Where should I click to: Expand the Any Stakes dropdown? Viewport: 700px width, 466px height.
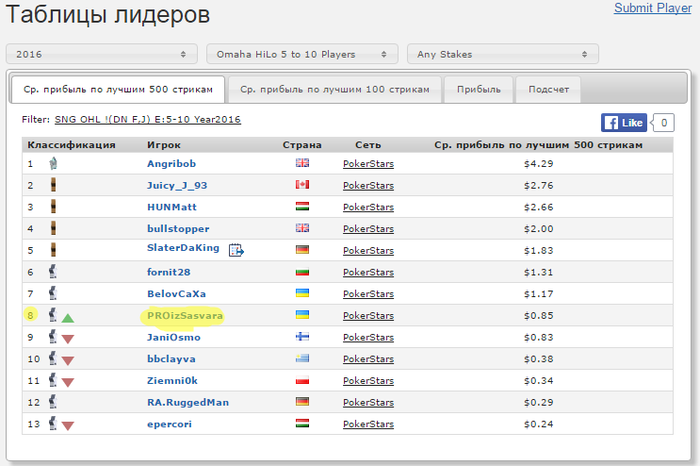tap(503, 54)
